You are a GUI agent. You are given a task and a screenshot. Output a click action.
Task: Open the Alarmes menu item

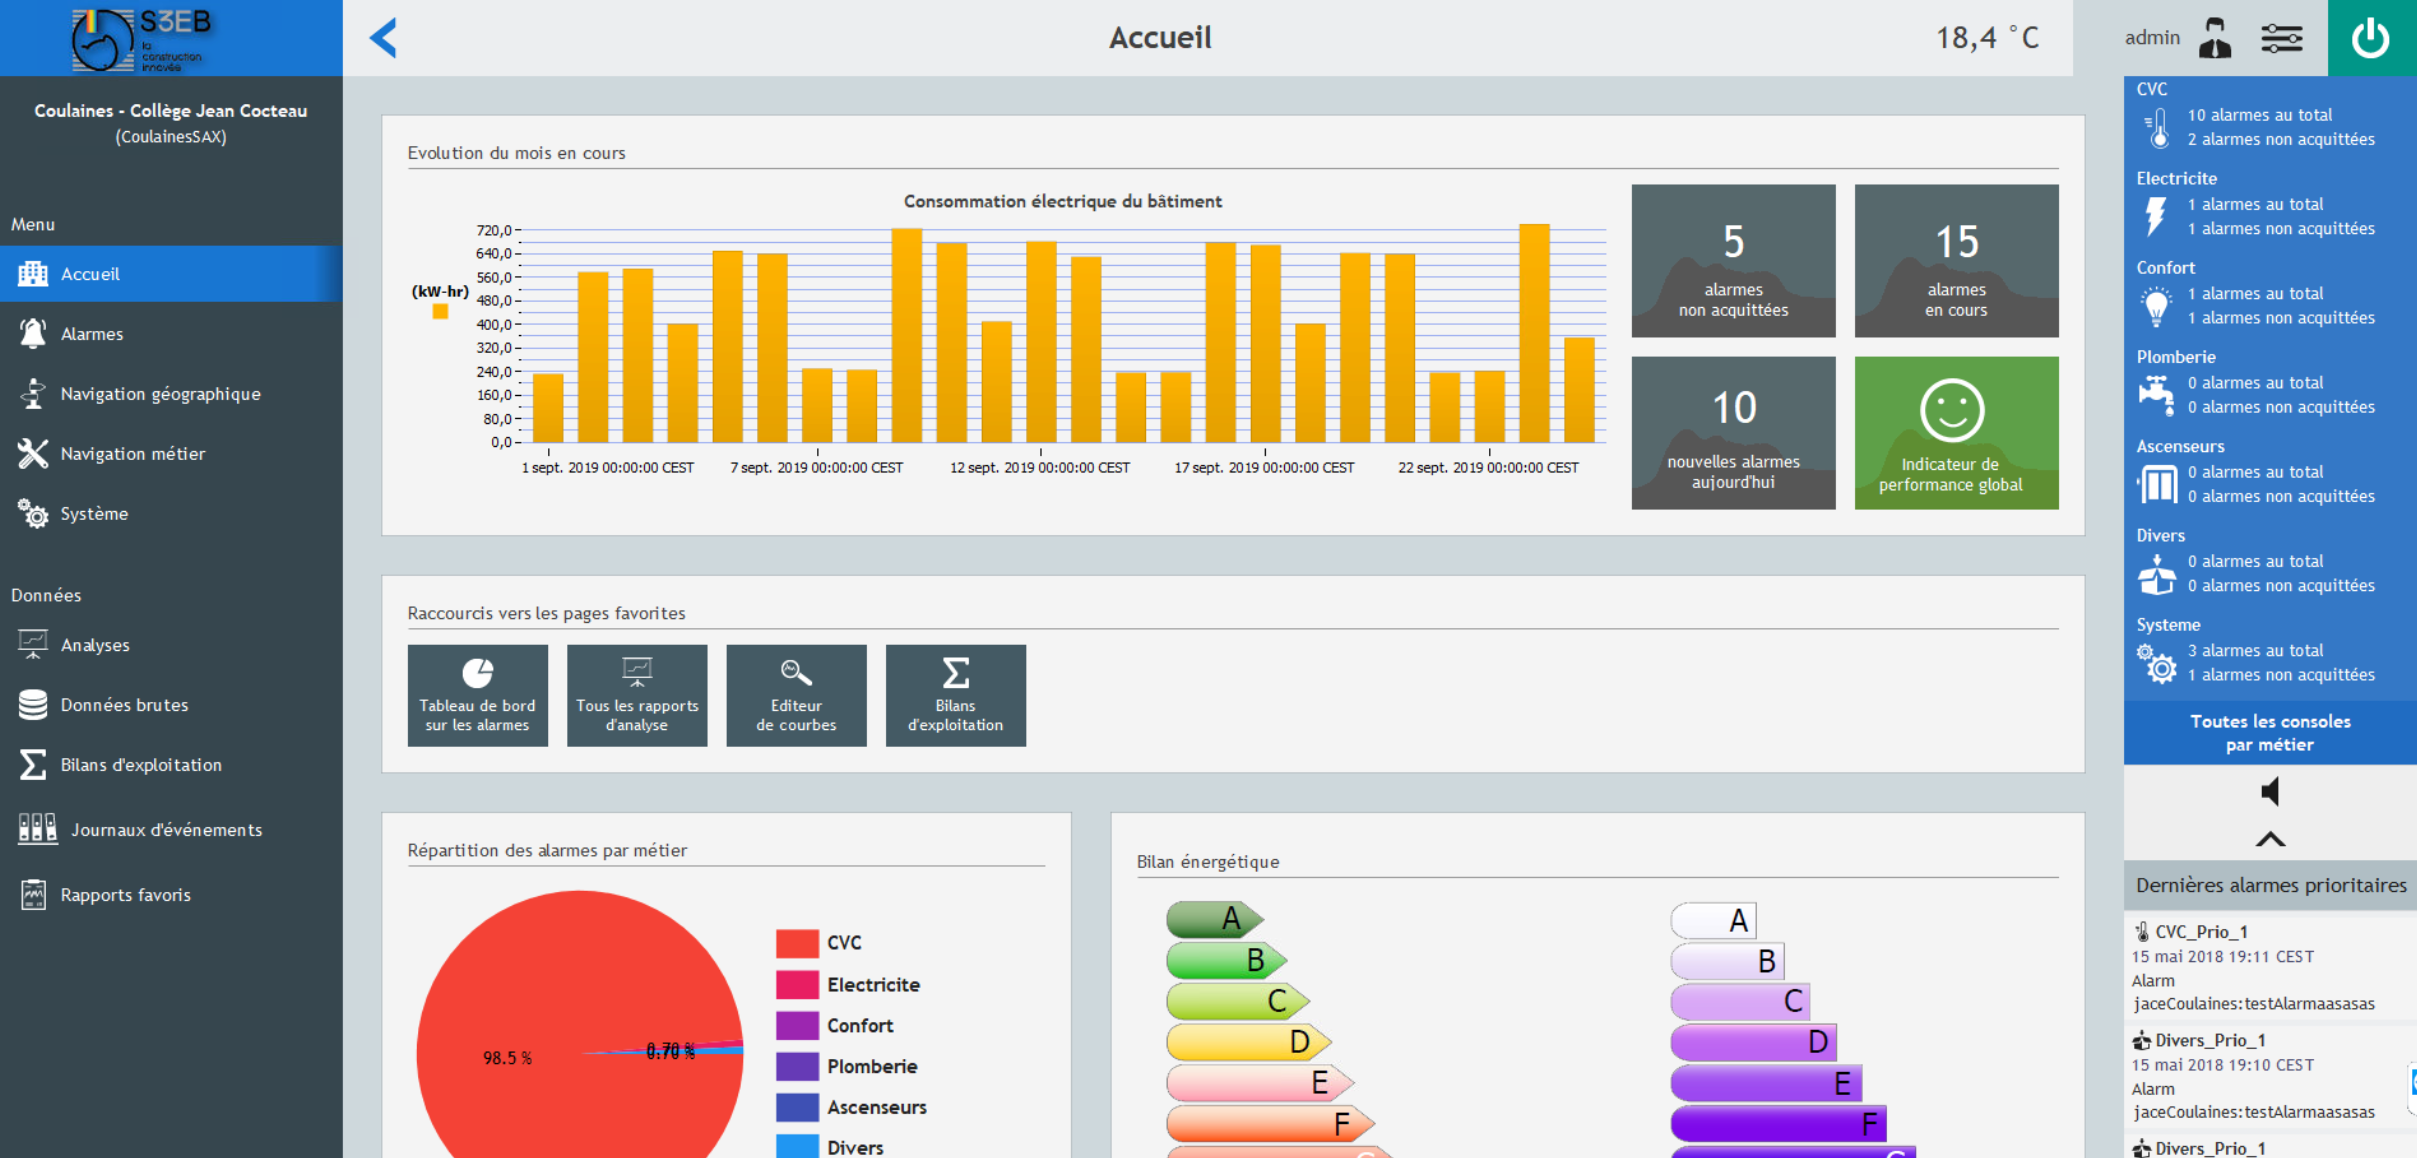tap(91, 334)
